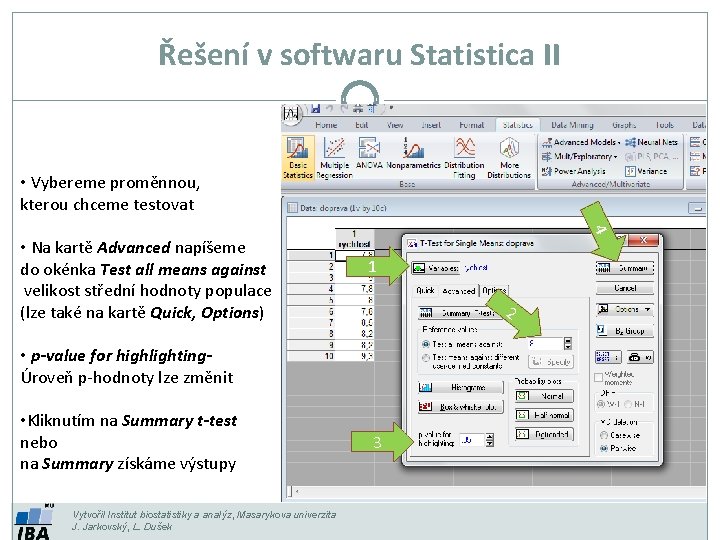Open Basic Statistics in the ribbon

(298, 158)
